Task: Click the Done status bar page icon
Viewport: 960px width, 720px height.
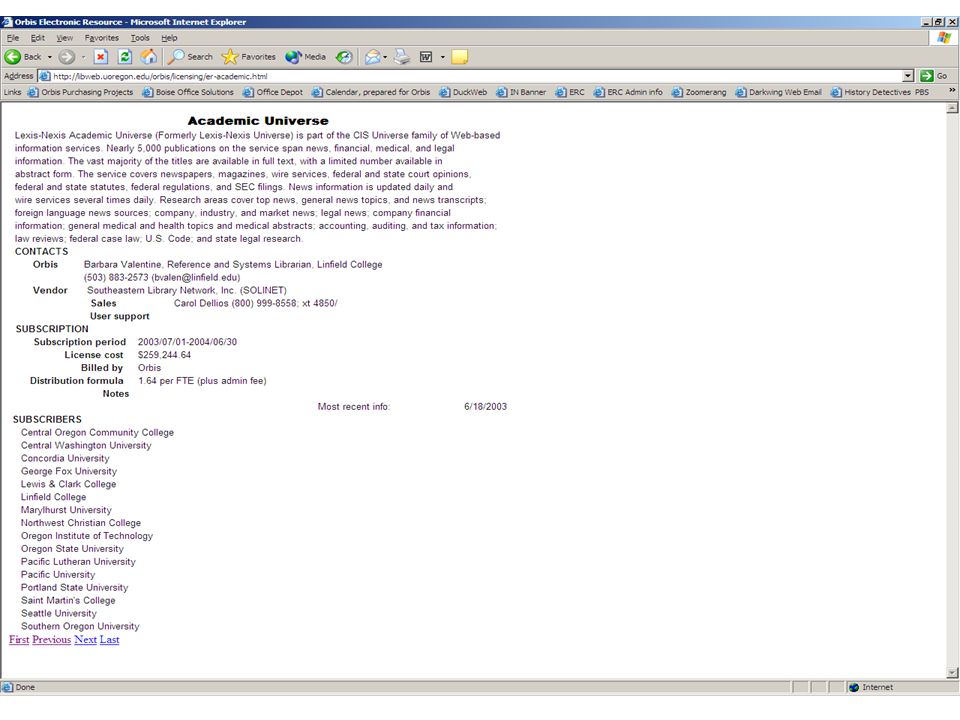Action: [x=7, y=687]
